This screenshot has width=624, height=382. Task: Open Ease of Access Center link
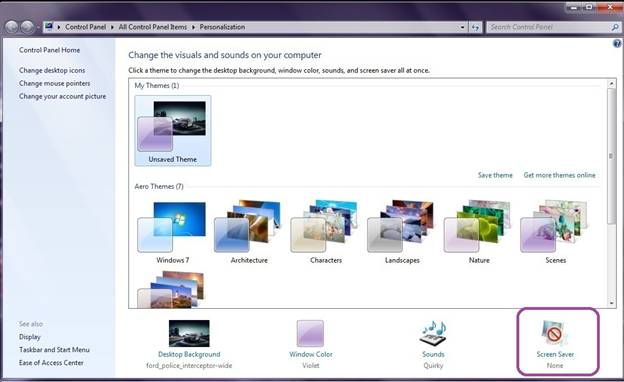(x=51, y=363)
